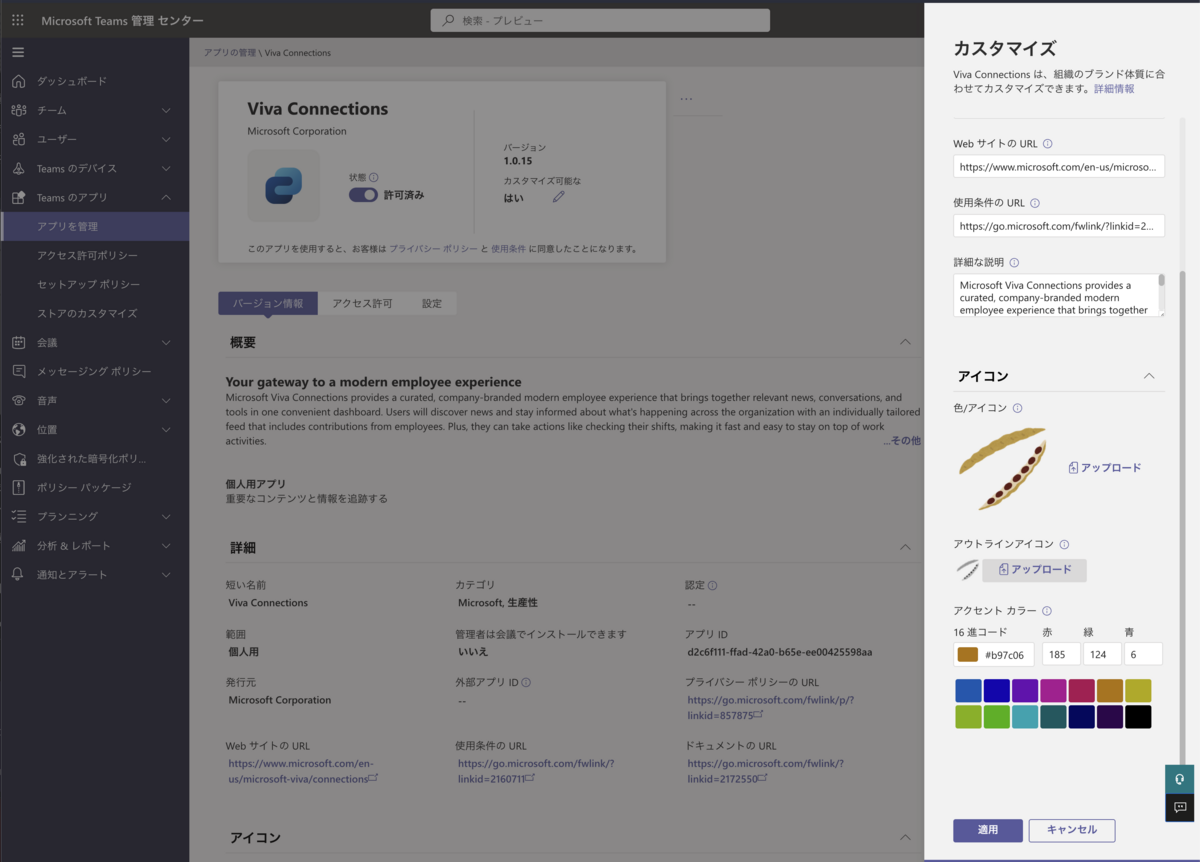Expand the チーム sidebar section
Image resolution: width=1200 pixels, height=862 pixels.
click(166, 110)
